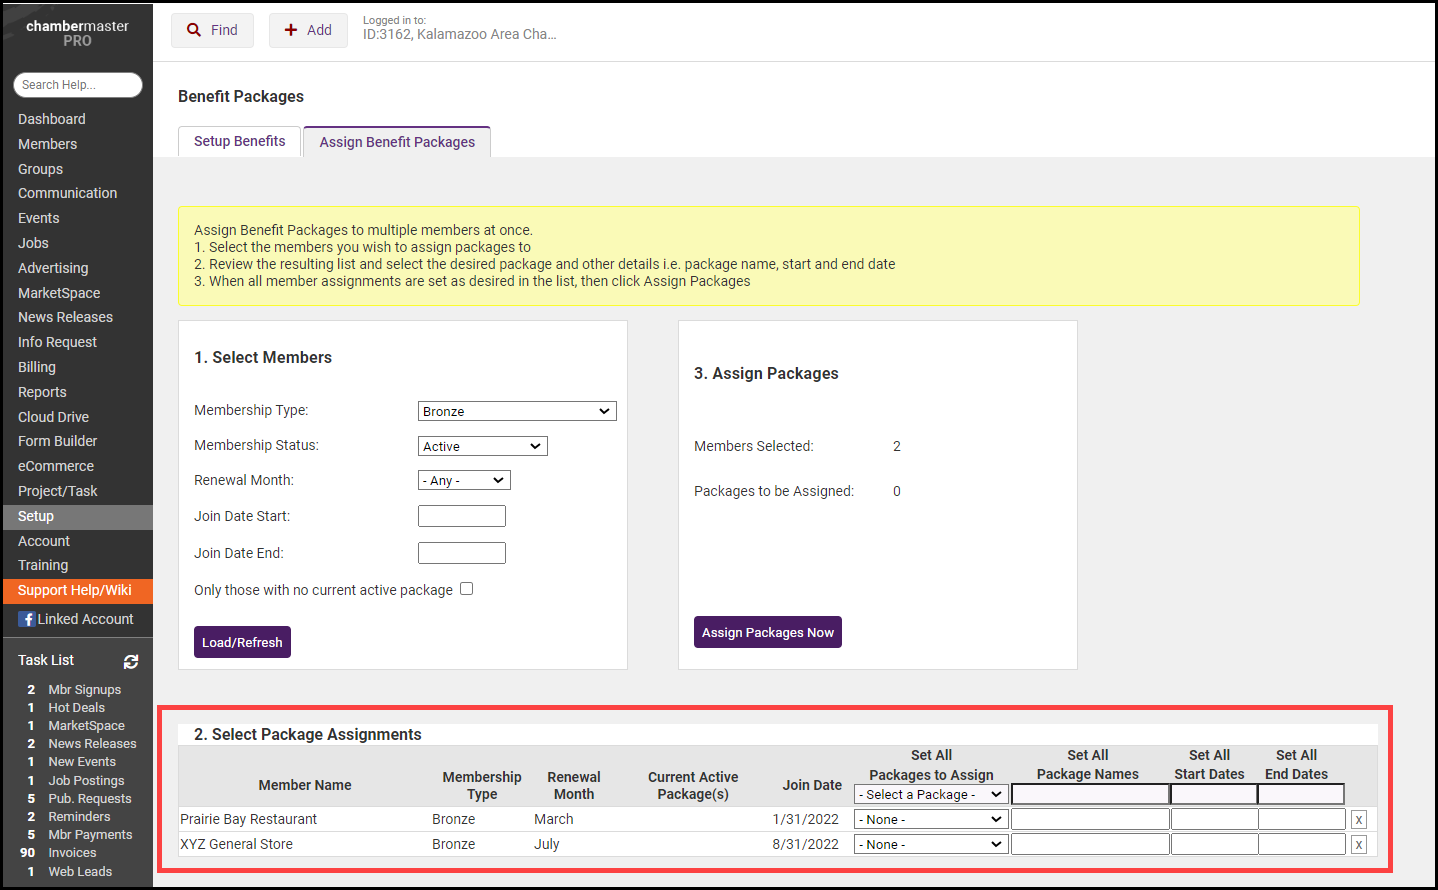Open the Membership Type dropdown
The width and height of the screenshot is (1438, 890).
pos(516,411)
